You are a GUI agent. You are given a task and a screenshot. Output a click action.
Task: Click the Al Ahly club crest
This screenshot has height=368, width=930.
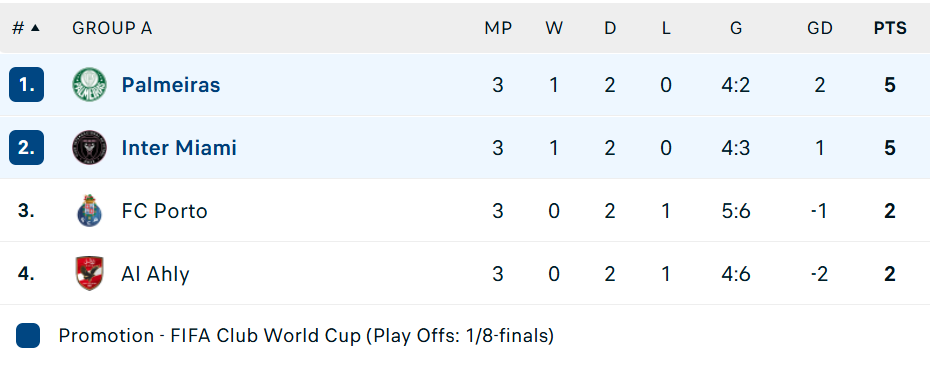pos(90,274)
